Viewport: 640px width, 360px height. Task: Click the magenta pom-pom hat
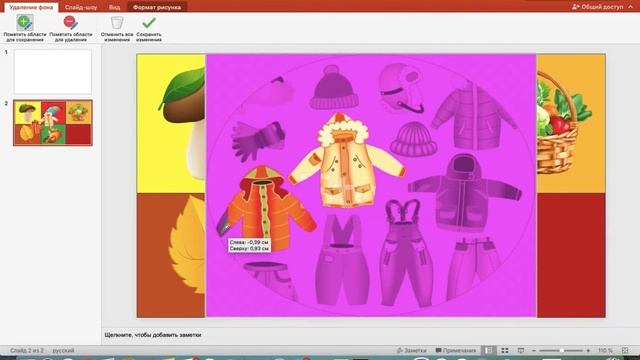333,87
